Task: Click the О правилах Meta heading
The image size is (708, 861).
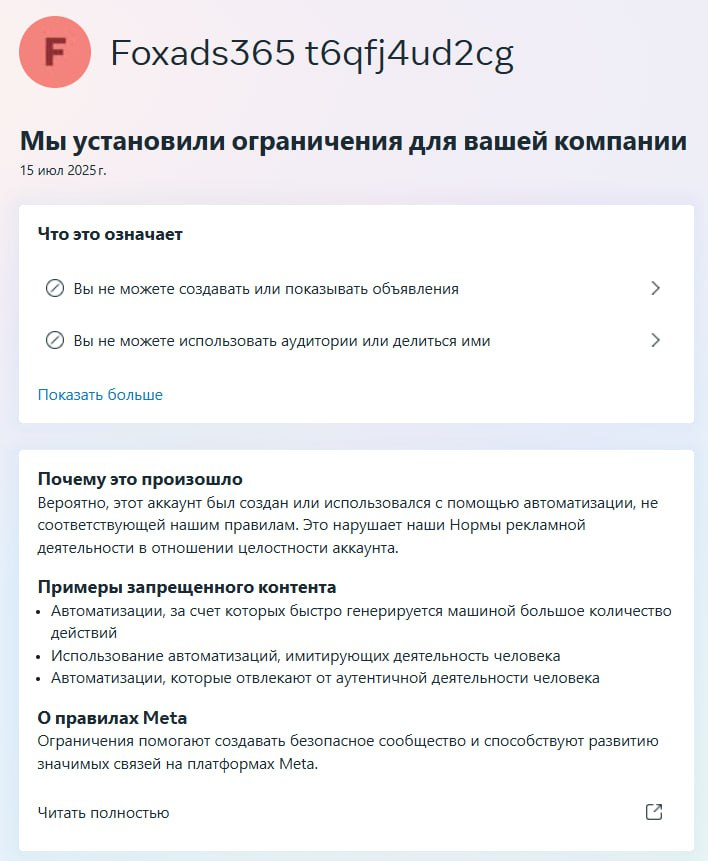Action: (x=112, y=718)
